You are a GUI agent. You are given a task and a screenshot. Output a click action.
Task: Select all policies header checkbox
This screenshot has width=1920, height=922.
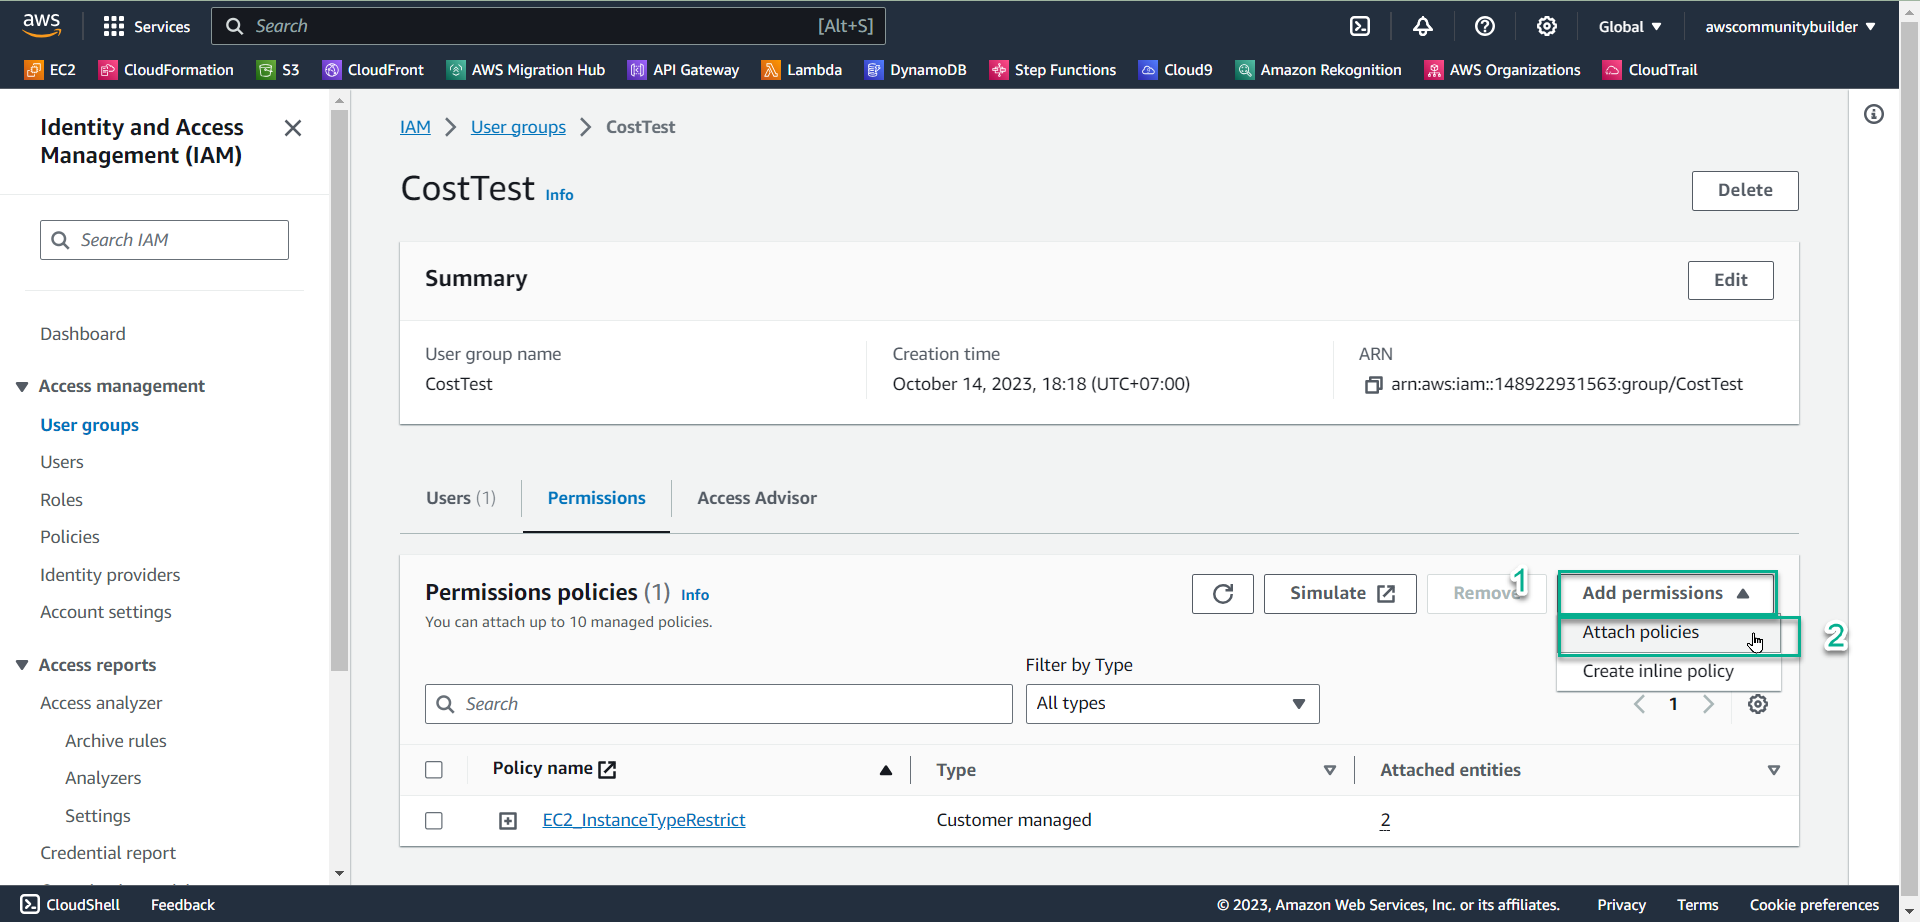point(434,770)
